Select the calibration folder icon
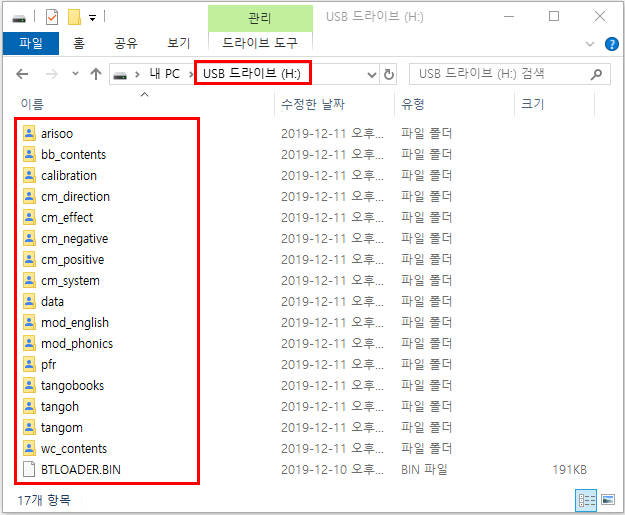The width and height of the screenshot is (625, 515). (29, 175)
